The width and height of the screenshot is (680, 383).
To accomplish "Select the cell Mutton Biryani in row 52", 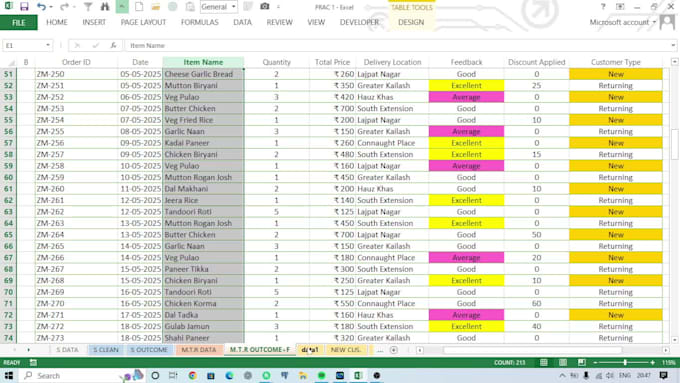I will tap(203, 85).
